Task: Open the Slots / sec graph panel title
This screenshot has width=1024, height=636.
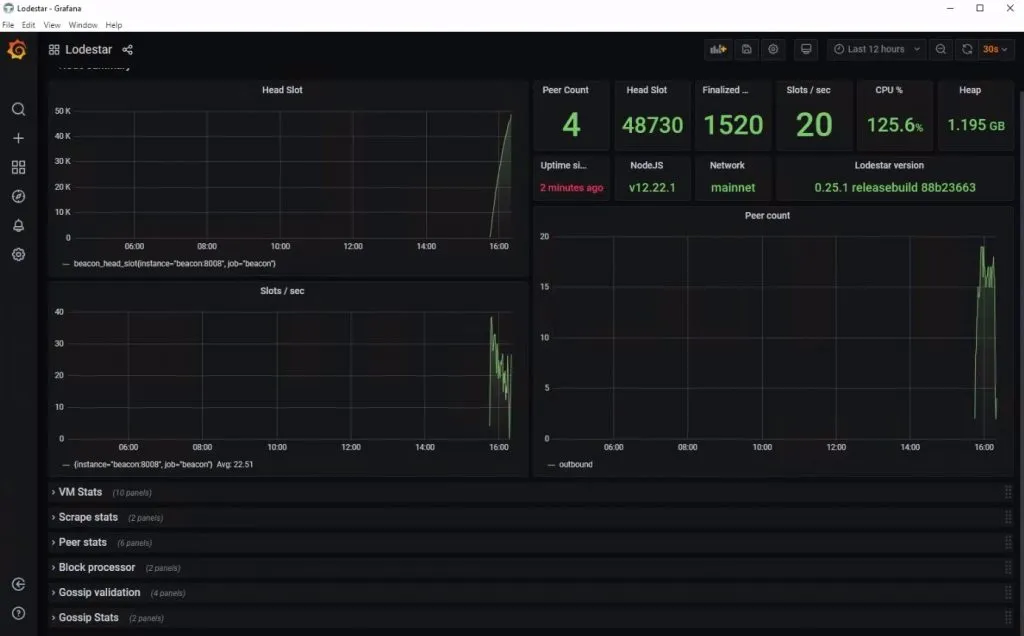Action: click(282, 291)
